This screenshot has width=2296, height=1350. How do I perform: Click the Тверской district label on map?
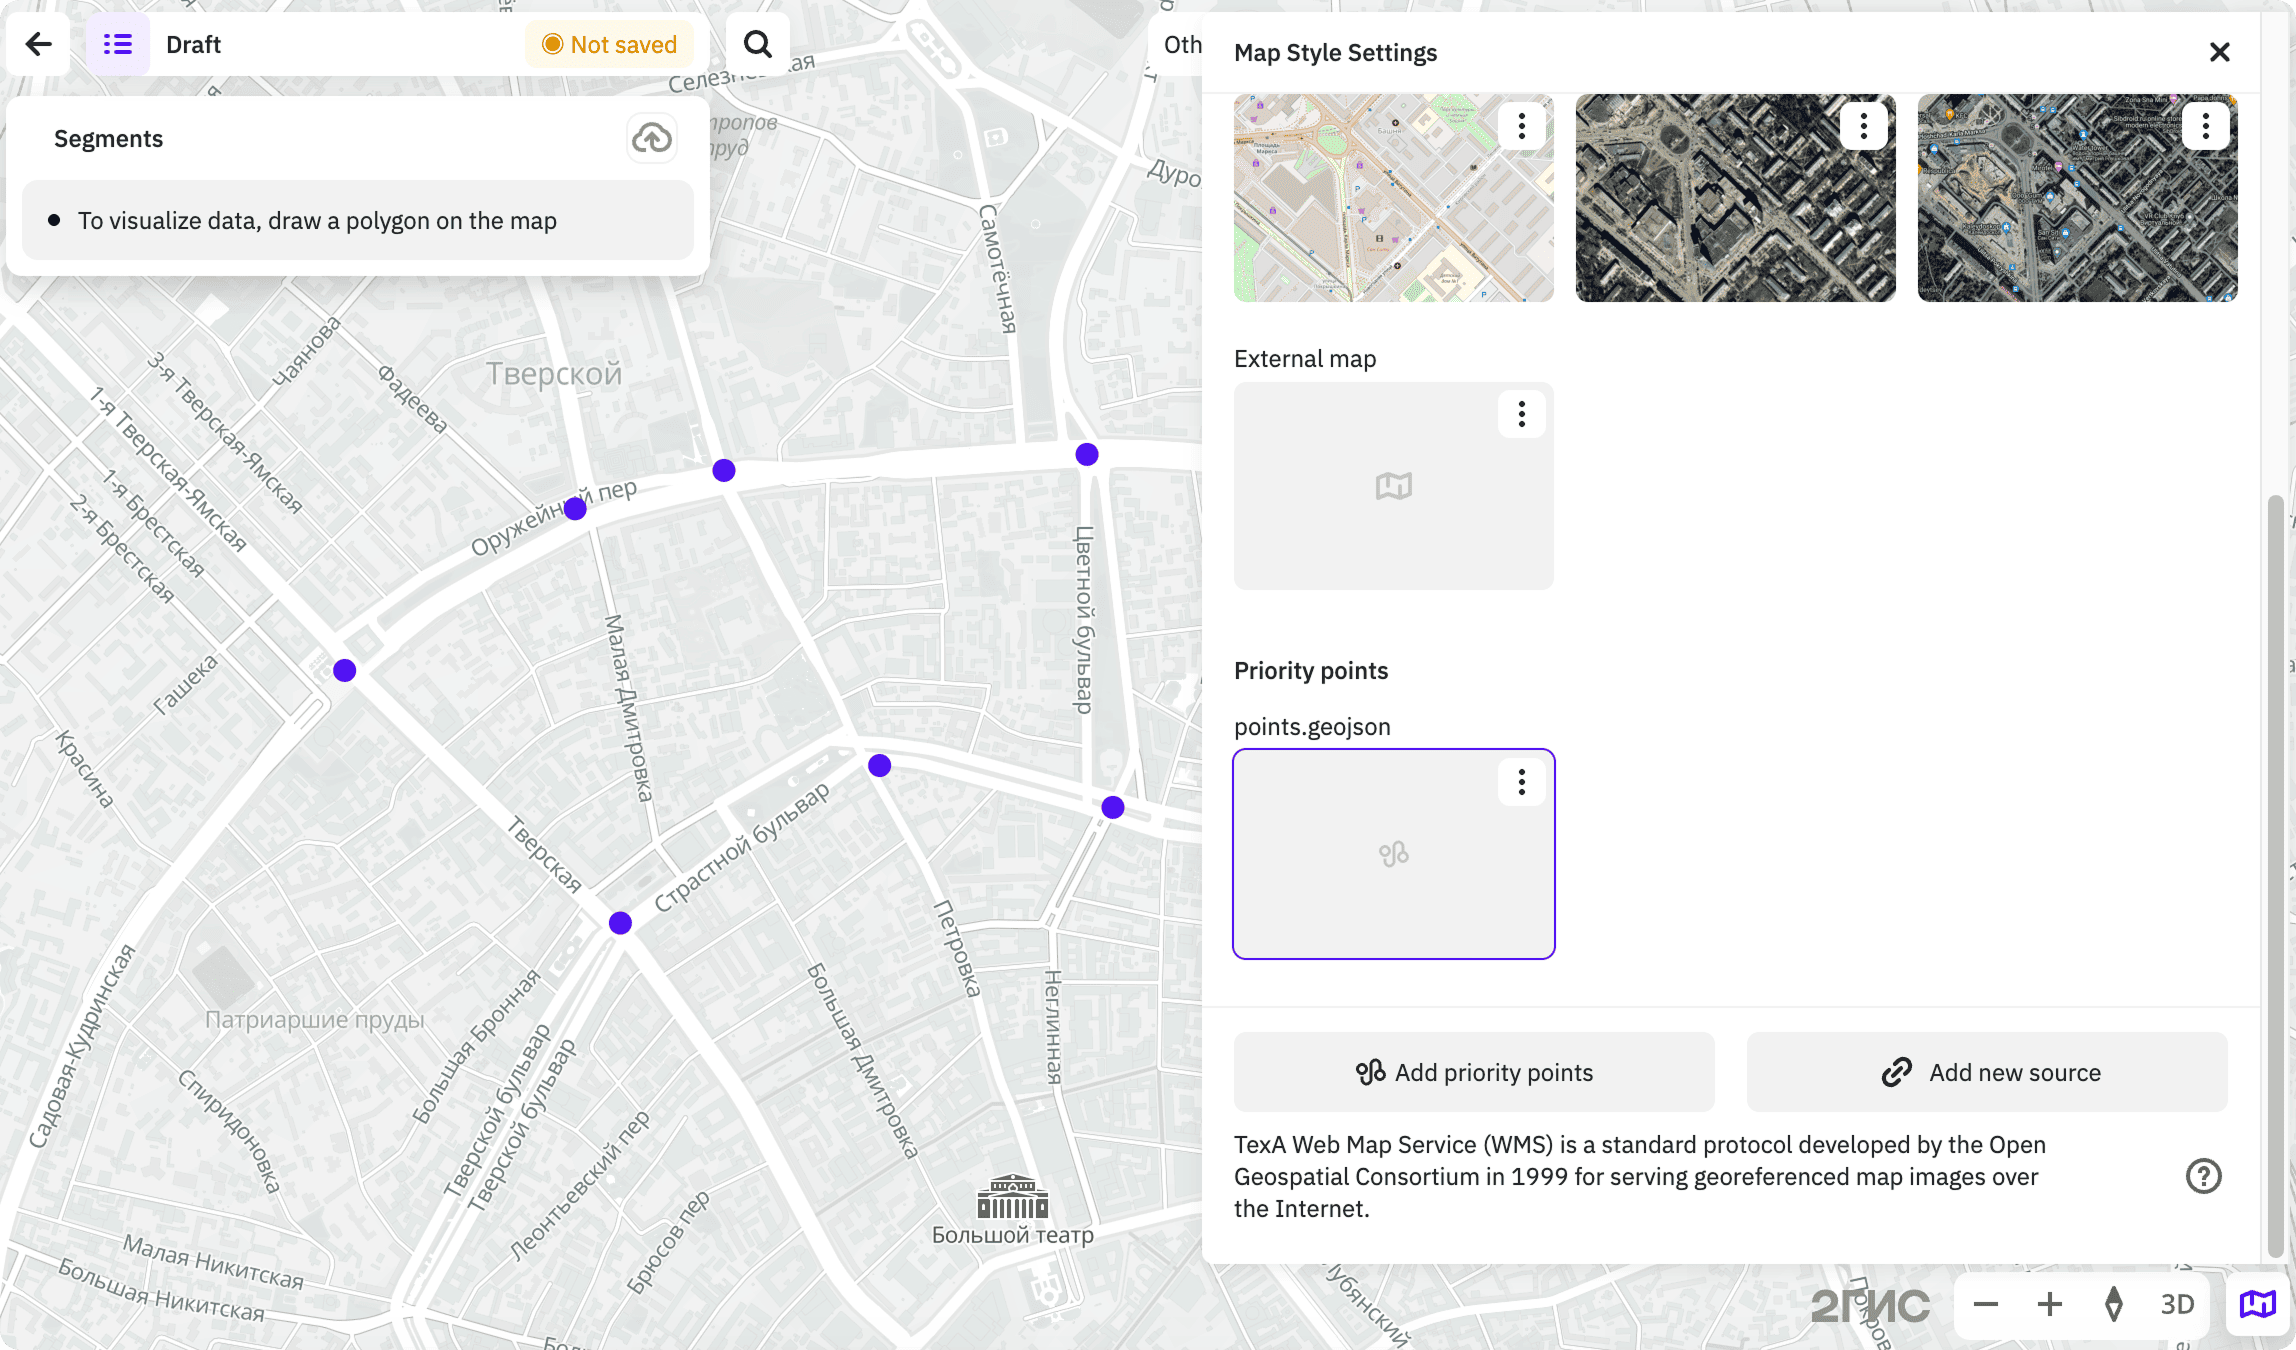coord(554,374)
